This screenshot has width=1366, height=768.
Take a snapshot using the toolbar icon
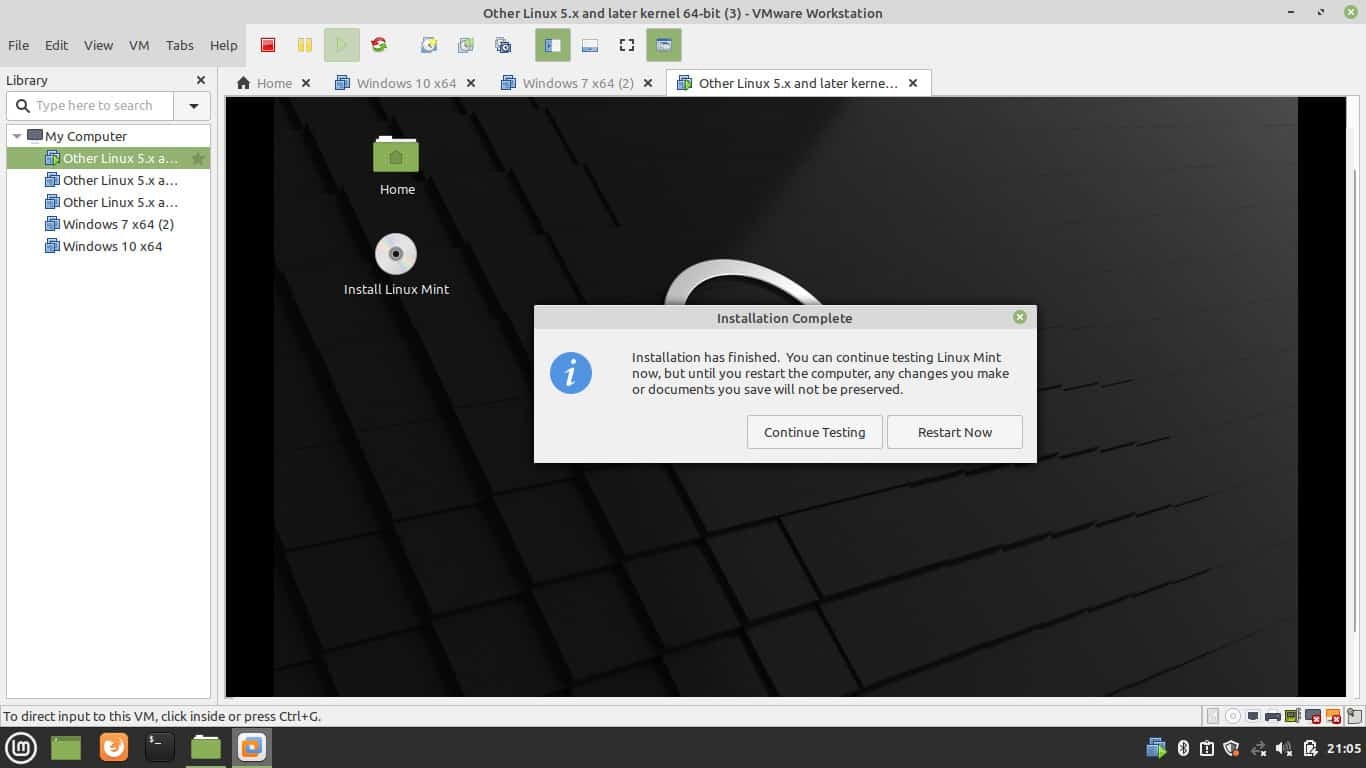(x=429, y=45)
